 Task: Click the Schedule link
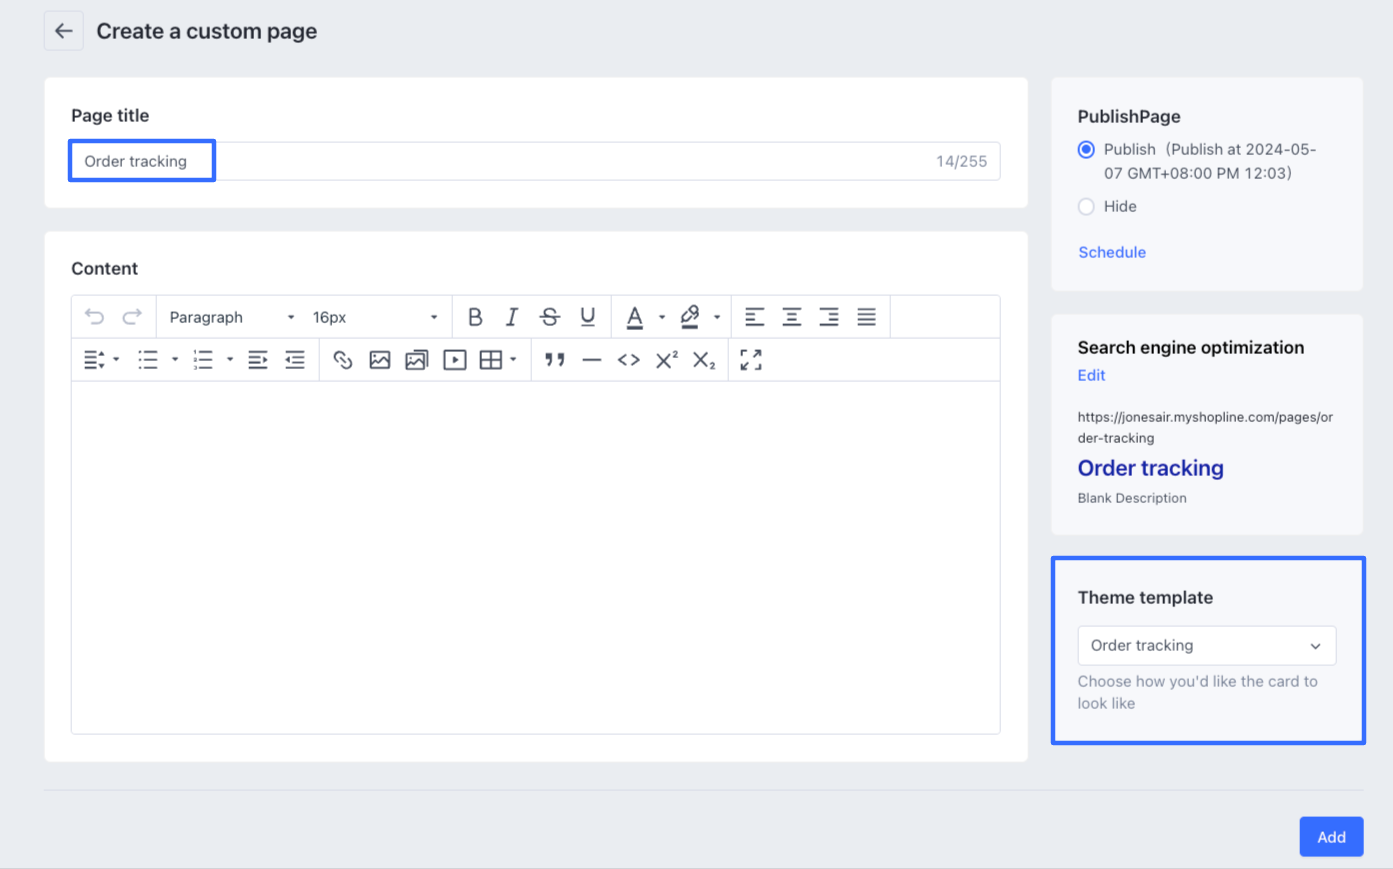tap(1111, 252)
